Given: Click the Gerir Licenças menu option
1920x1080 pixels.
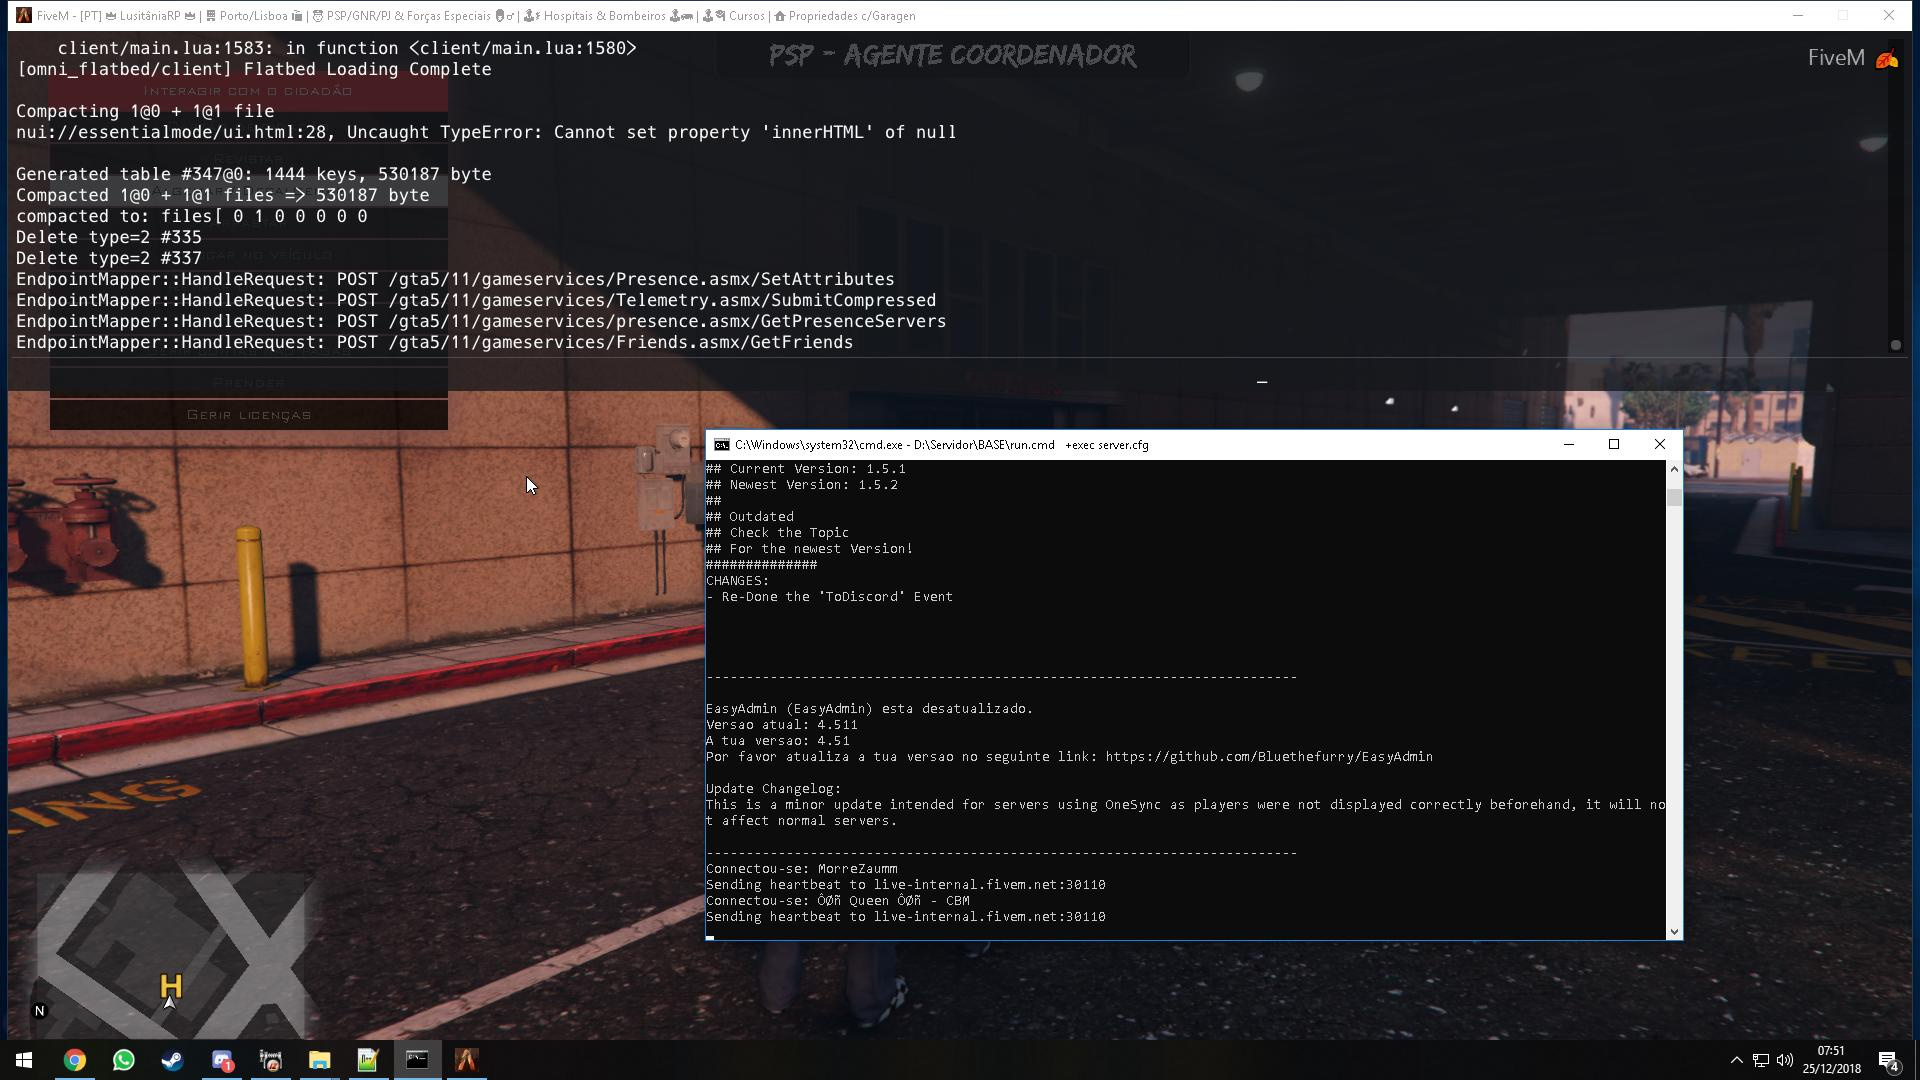Looking at the screenshot, I should pyautogui.click(x=249, y=415).
